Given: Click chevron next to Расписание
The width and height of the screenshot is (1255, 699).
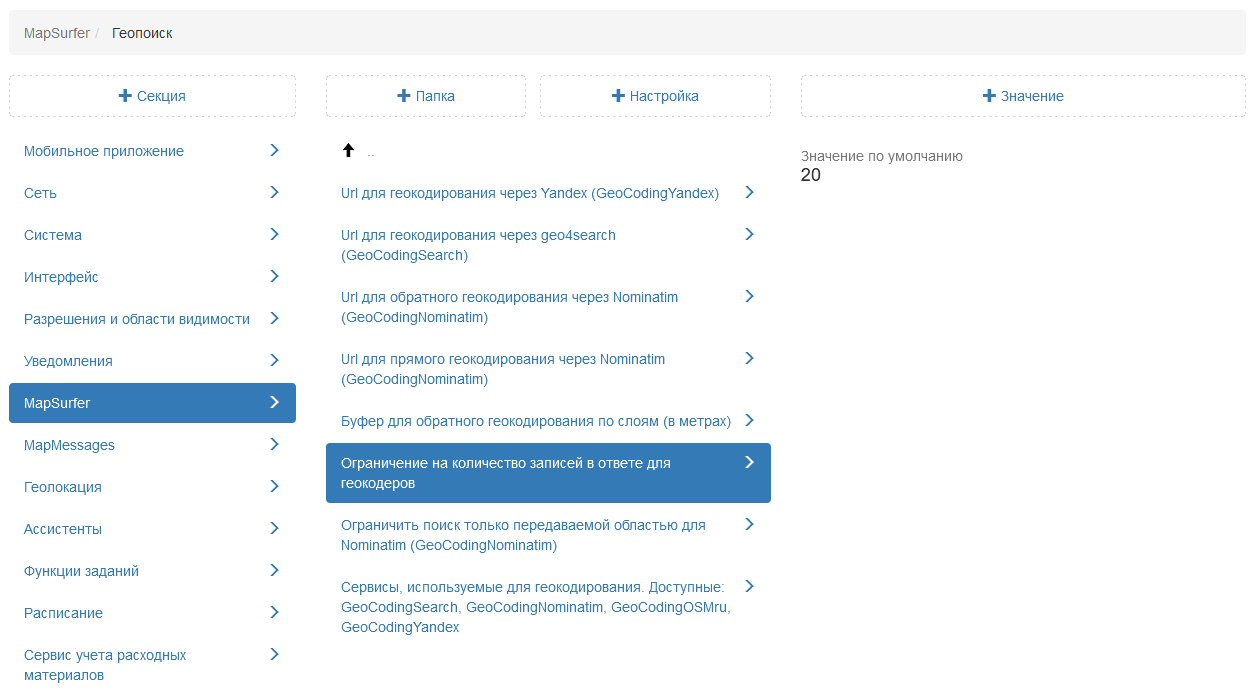Looking at the screenshot, I should click(274, 612).
